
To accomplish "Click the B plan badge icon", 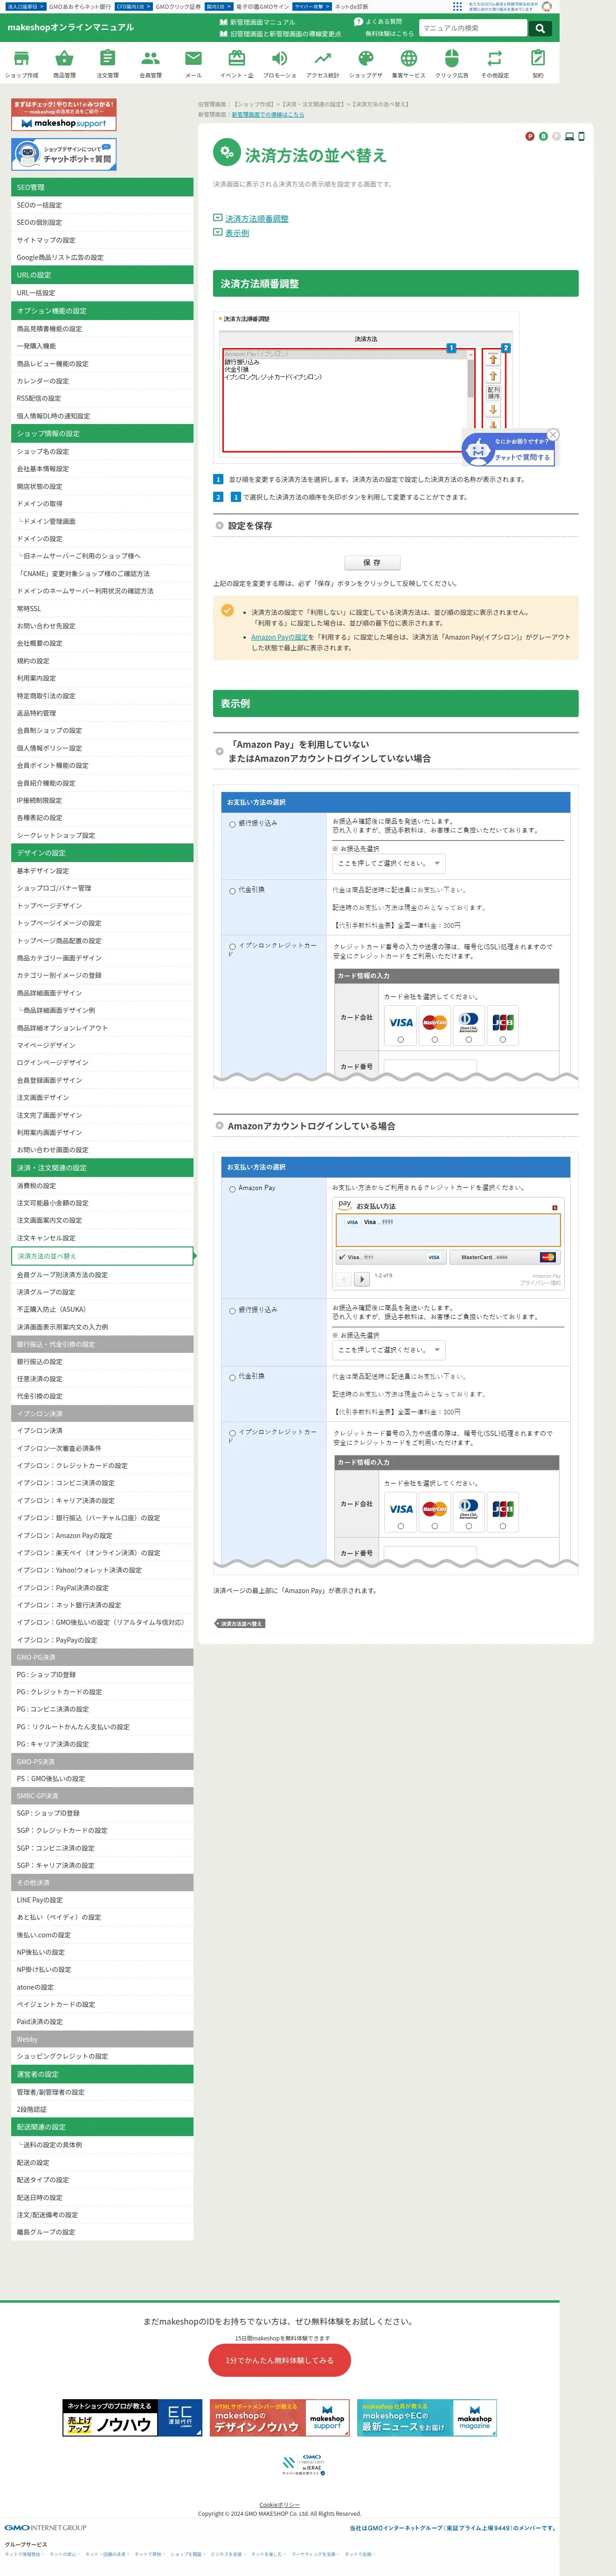I will pos(543,136).
